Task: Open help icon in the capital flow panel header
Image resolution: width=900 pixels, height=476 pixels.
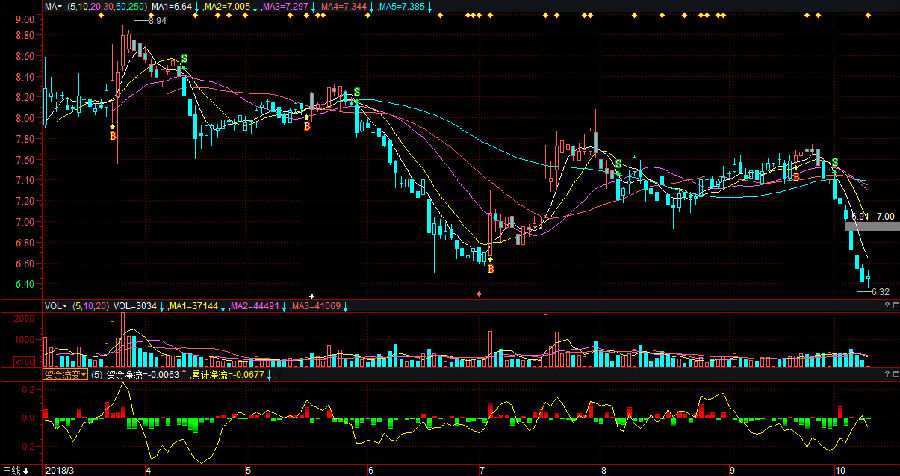Action: [887, 375]
